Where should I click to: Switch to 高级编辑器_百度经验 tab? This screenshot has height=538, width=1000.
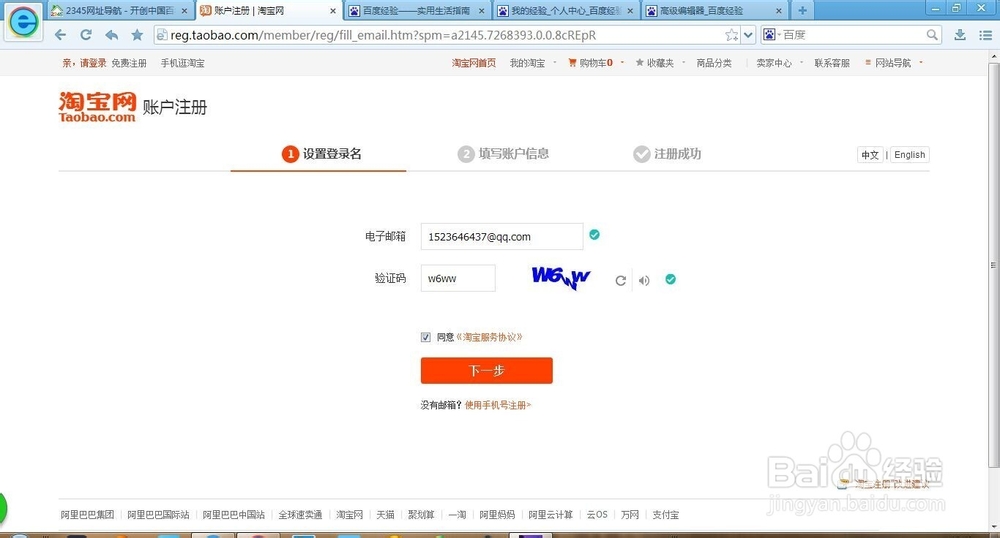coord(715,11)
